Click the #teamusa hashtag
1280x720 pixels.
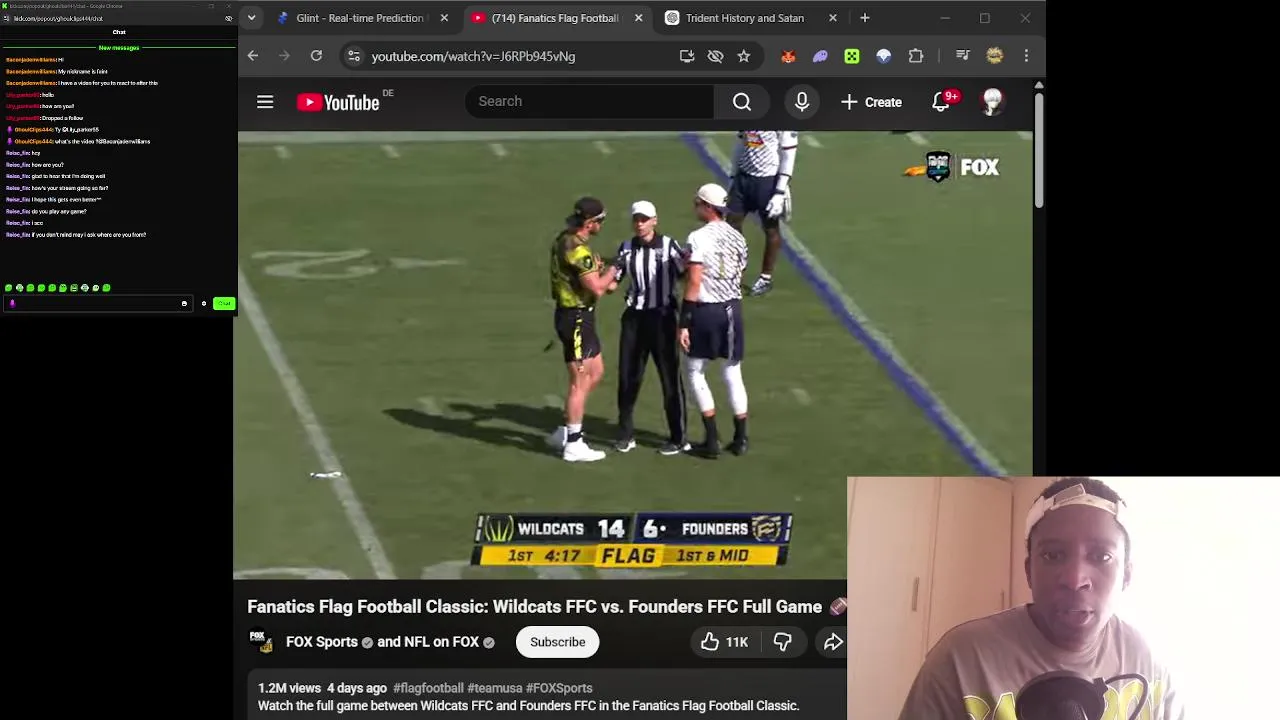pos(494,688)
